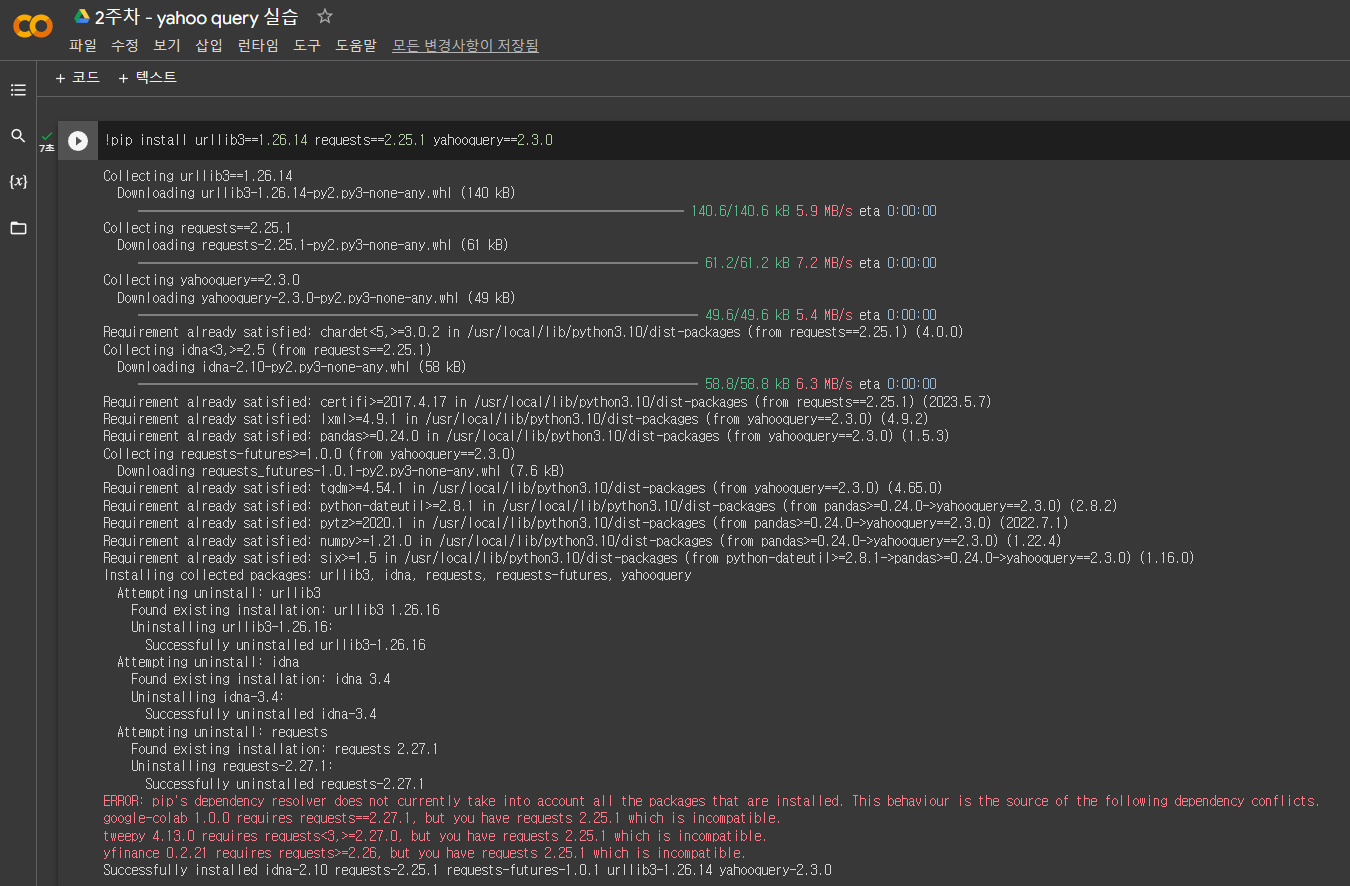Viewport: 1350px width, 886px height.
Task: Click the 'Attempting uninstall: urllib3' line
Action: [219, 593]
